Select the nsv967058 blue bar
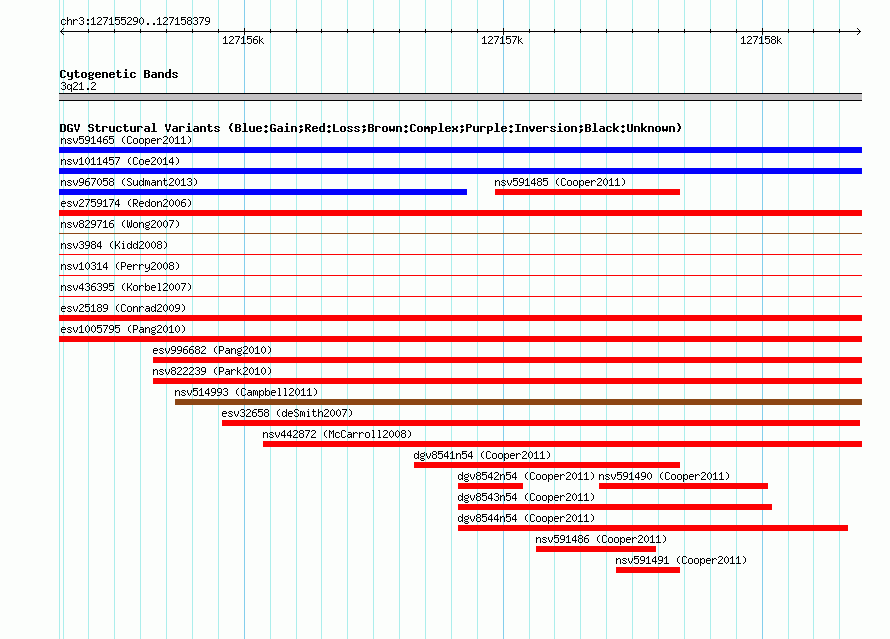 263,192
